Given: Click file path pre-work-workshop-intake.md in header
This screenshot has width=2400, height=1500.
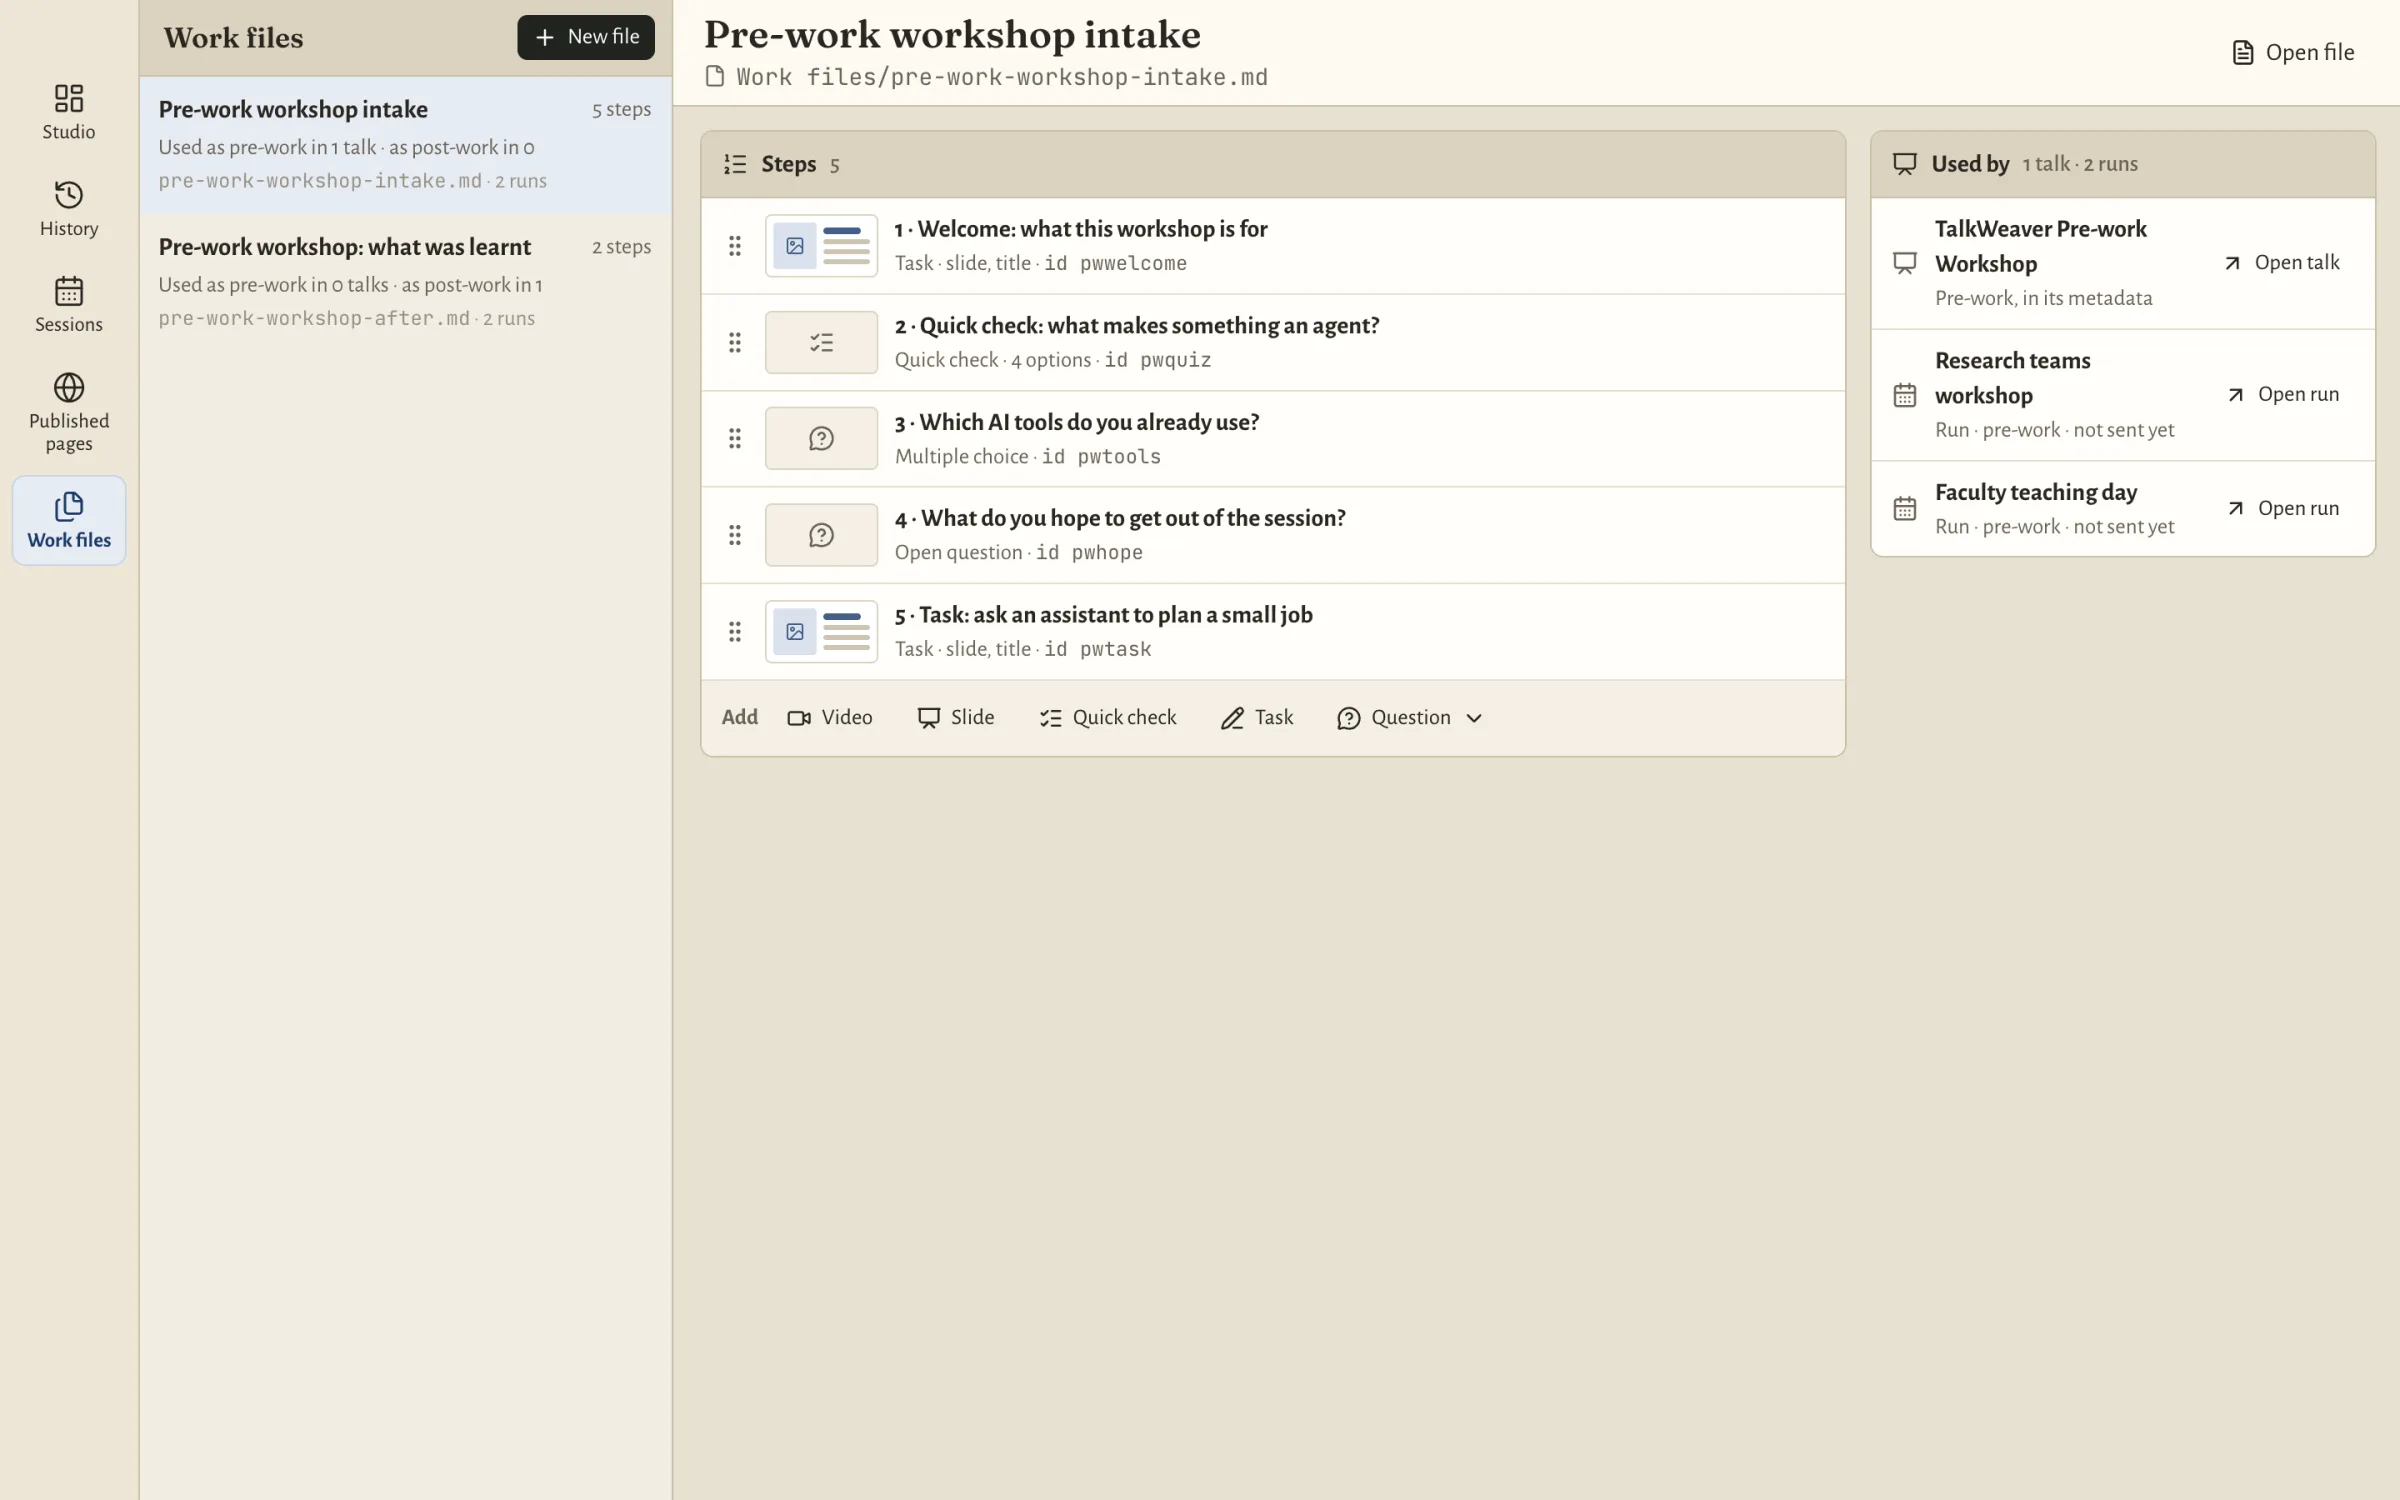Looking at the screenshot, I should point(1002,77).
